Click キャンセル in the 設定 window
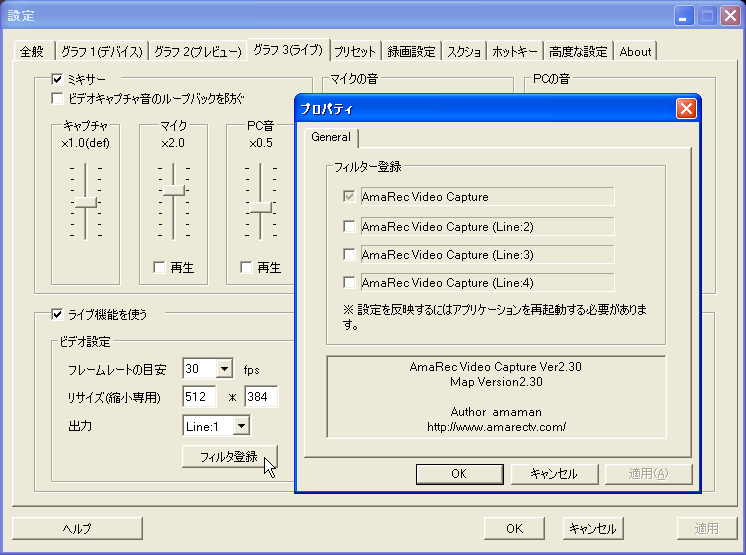The image size is (746, 555). (x=593, y=528)
